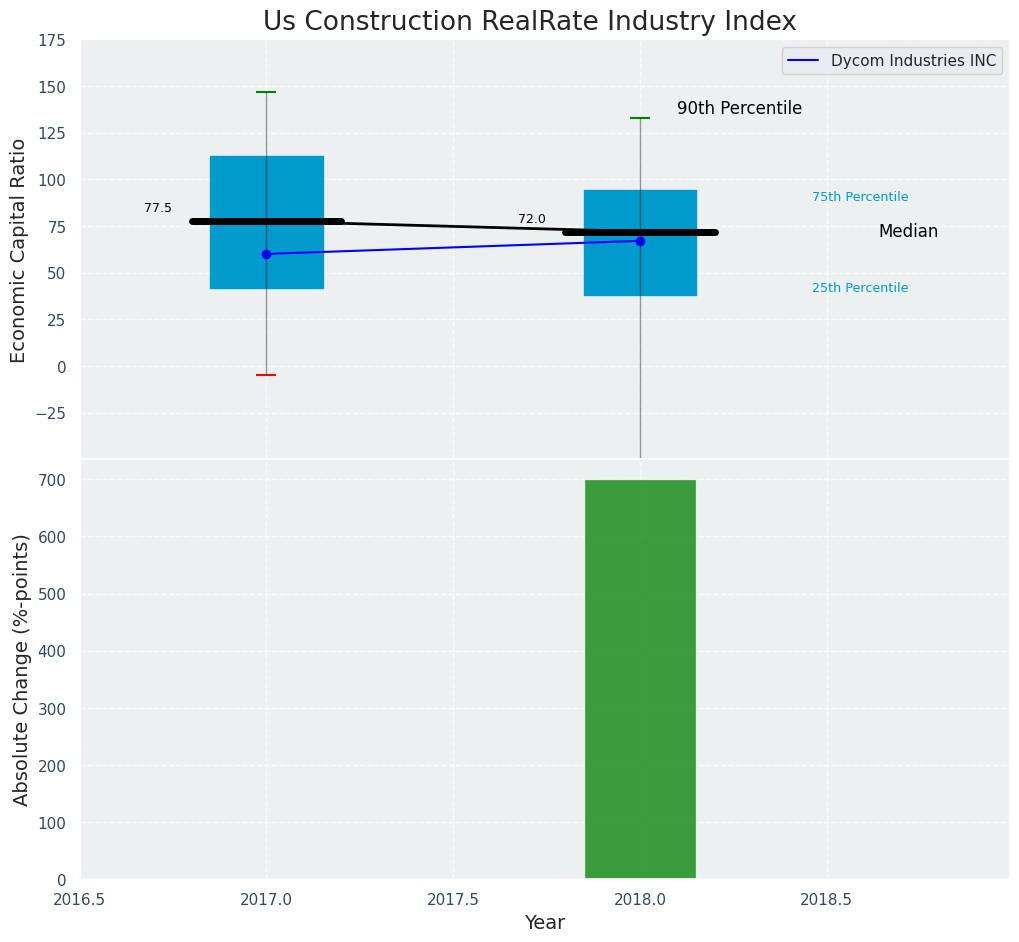This screenshot has width=1019, height=942.
Task: Click the 77.5 median value label
Action: click(158, 208)
